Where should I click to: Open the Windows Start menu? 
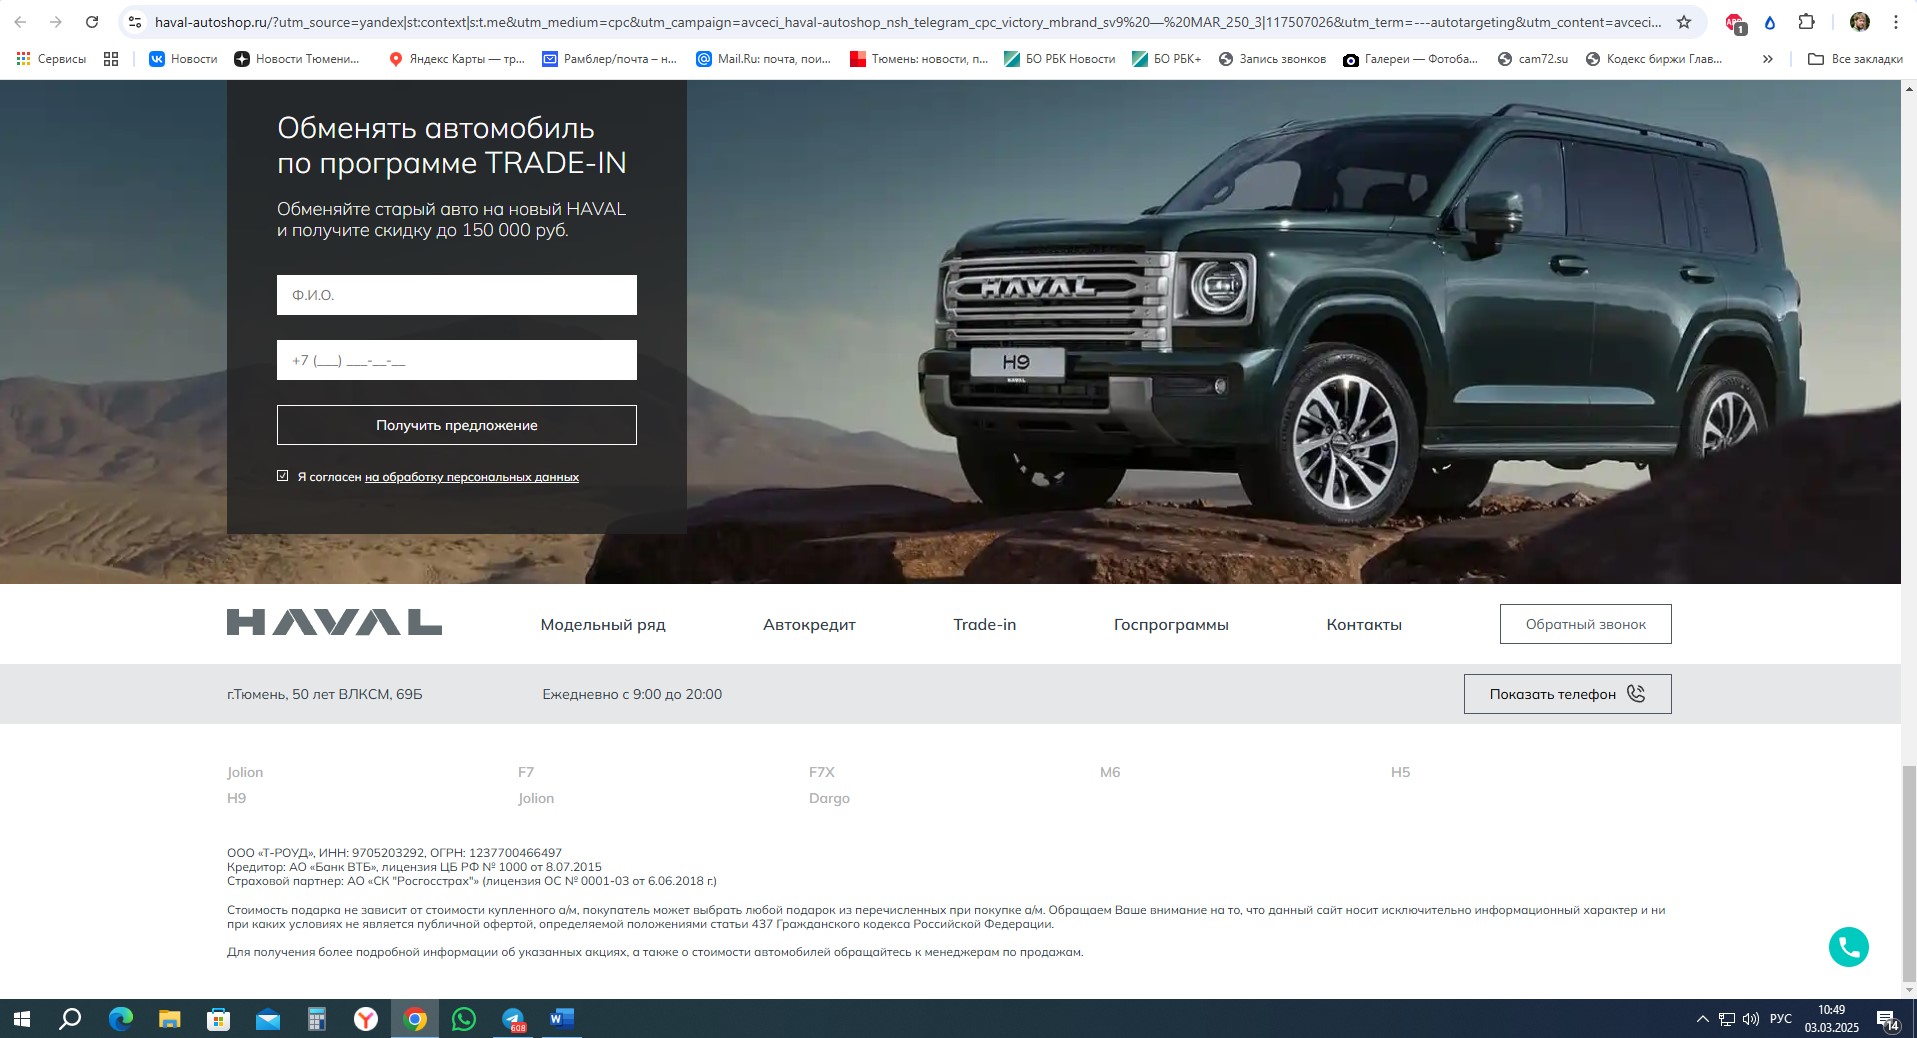click(x=22, y=1019)
